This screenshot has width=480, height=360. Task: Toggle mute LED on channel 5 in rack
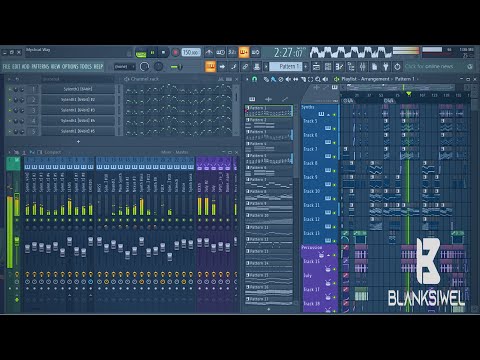10,131
